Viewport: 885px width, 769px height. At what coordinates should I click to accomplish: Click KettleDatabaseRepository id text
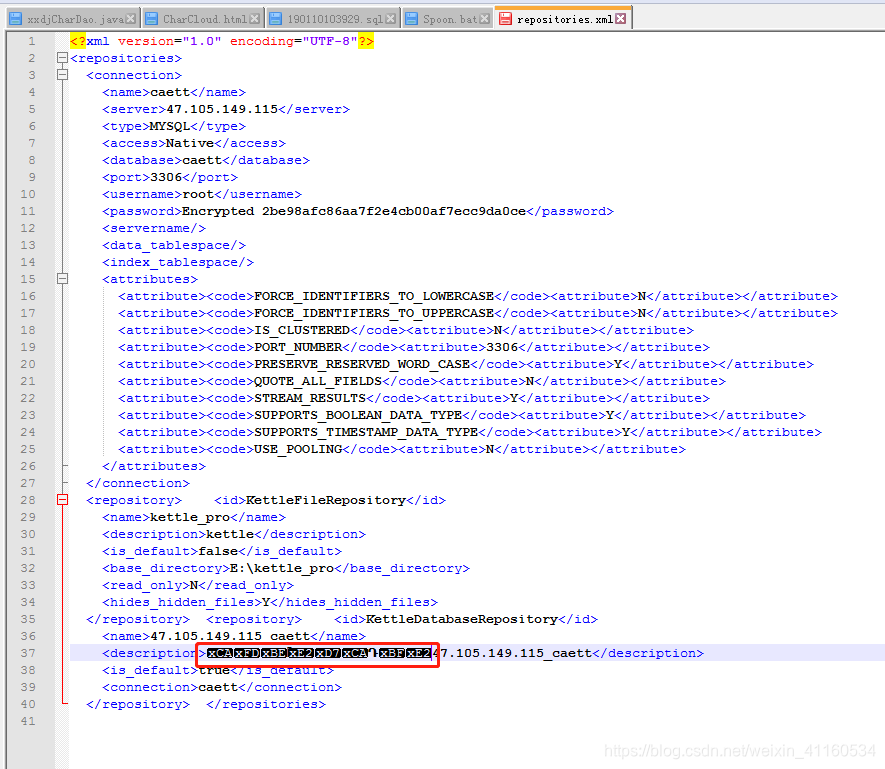tap(462, 619)
